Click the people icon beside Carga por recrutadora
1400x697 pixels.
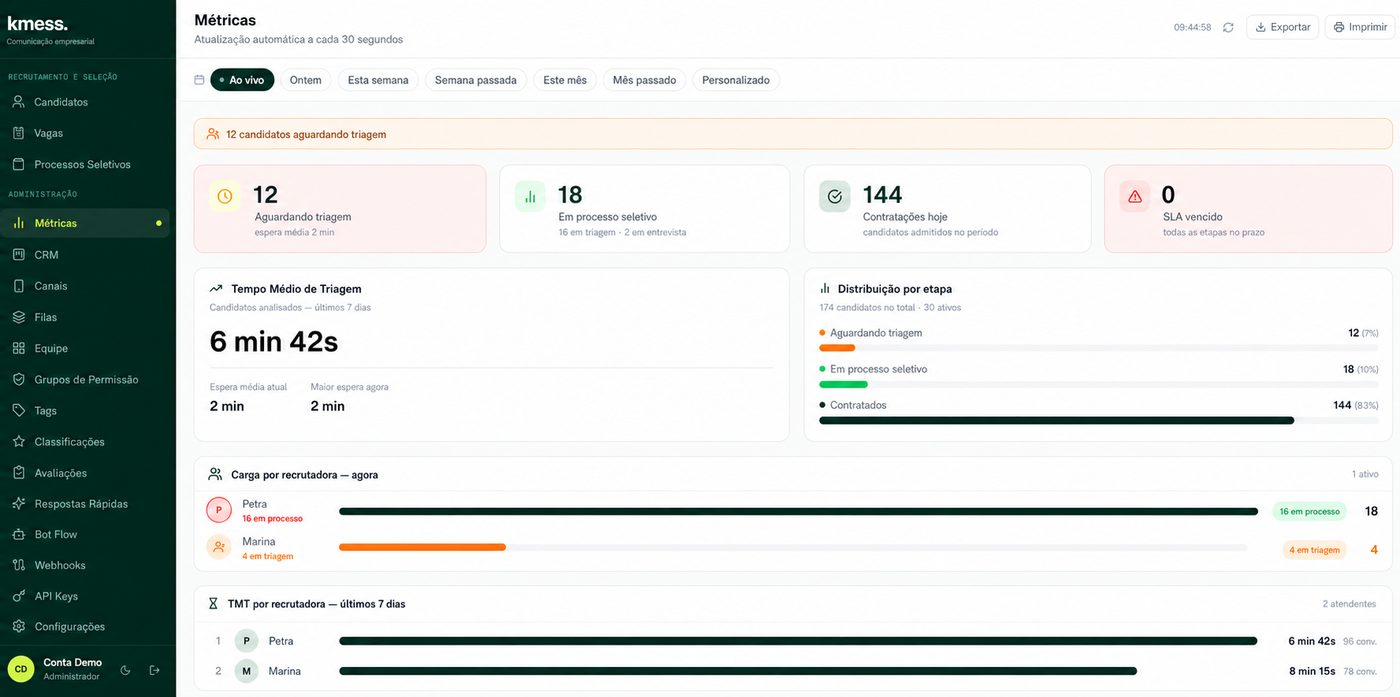[x=215, y=474]
